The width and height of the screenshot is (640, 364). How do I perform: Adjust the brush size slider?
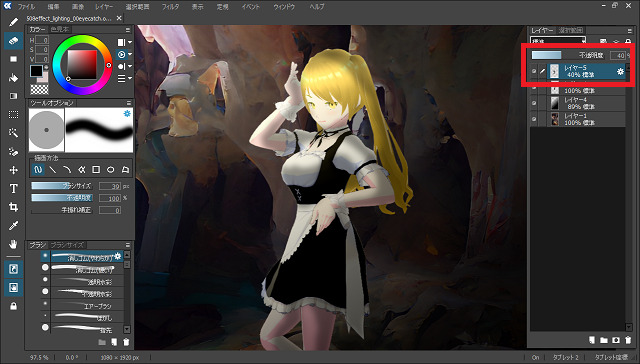(62, 186)
